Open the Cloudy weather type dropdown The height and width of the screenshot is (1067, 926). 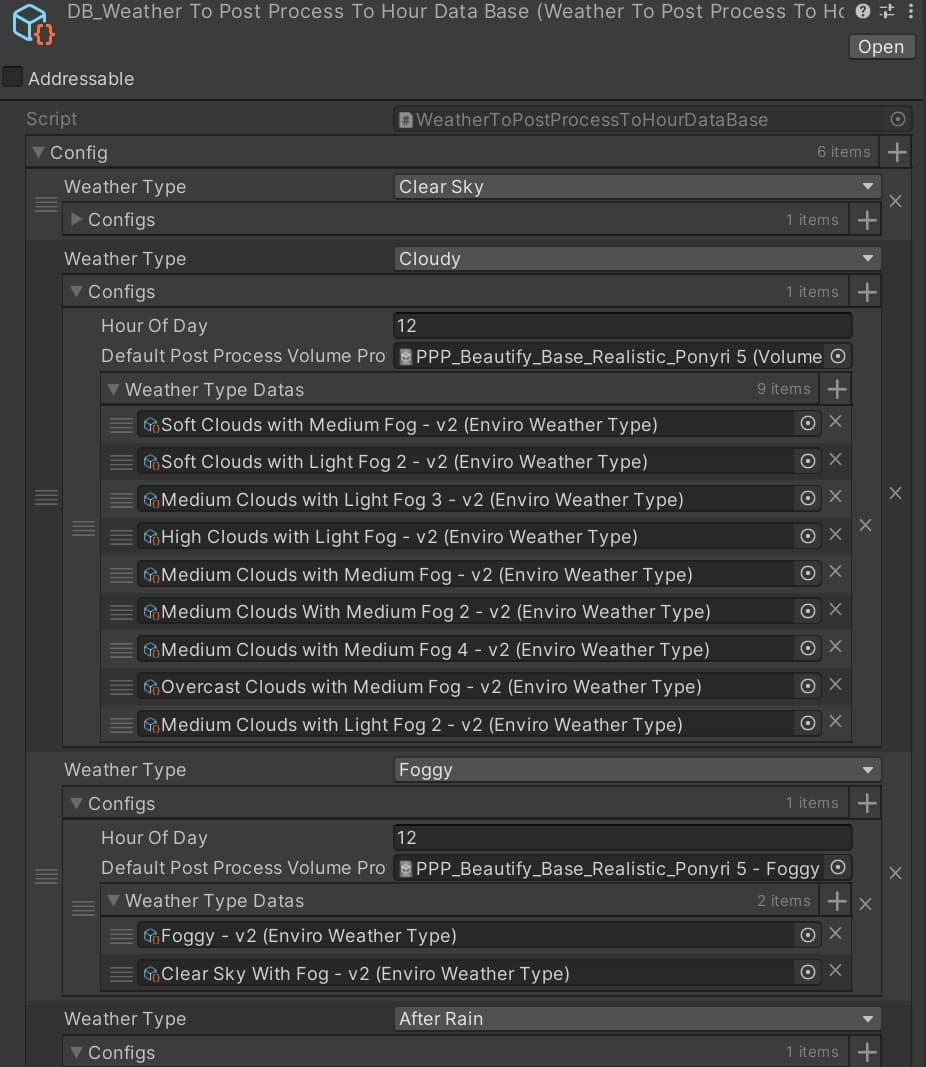pos(637,259)
